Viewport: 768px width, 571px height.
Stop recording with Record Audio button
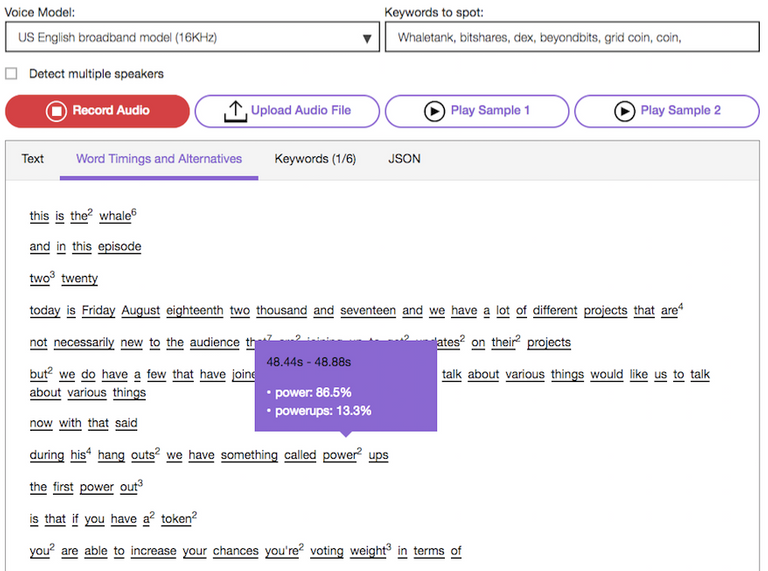click(x=97, y=111)
